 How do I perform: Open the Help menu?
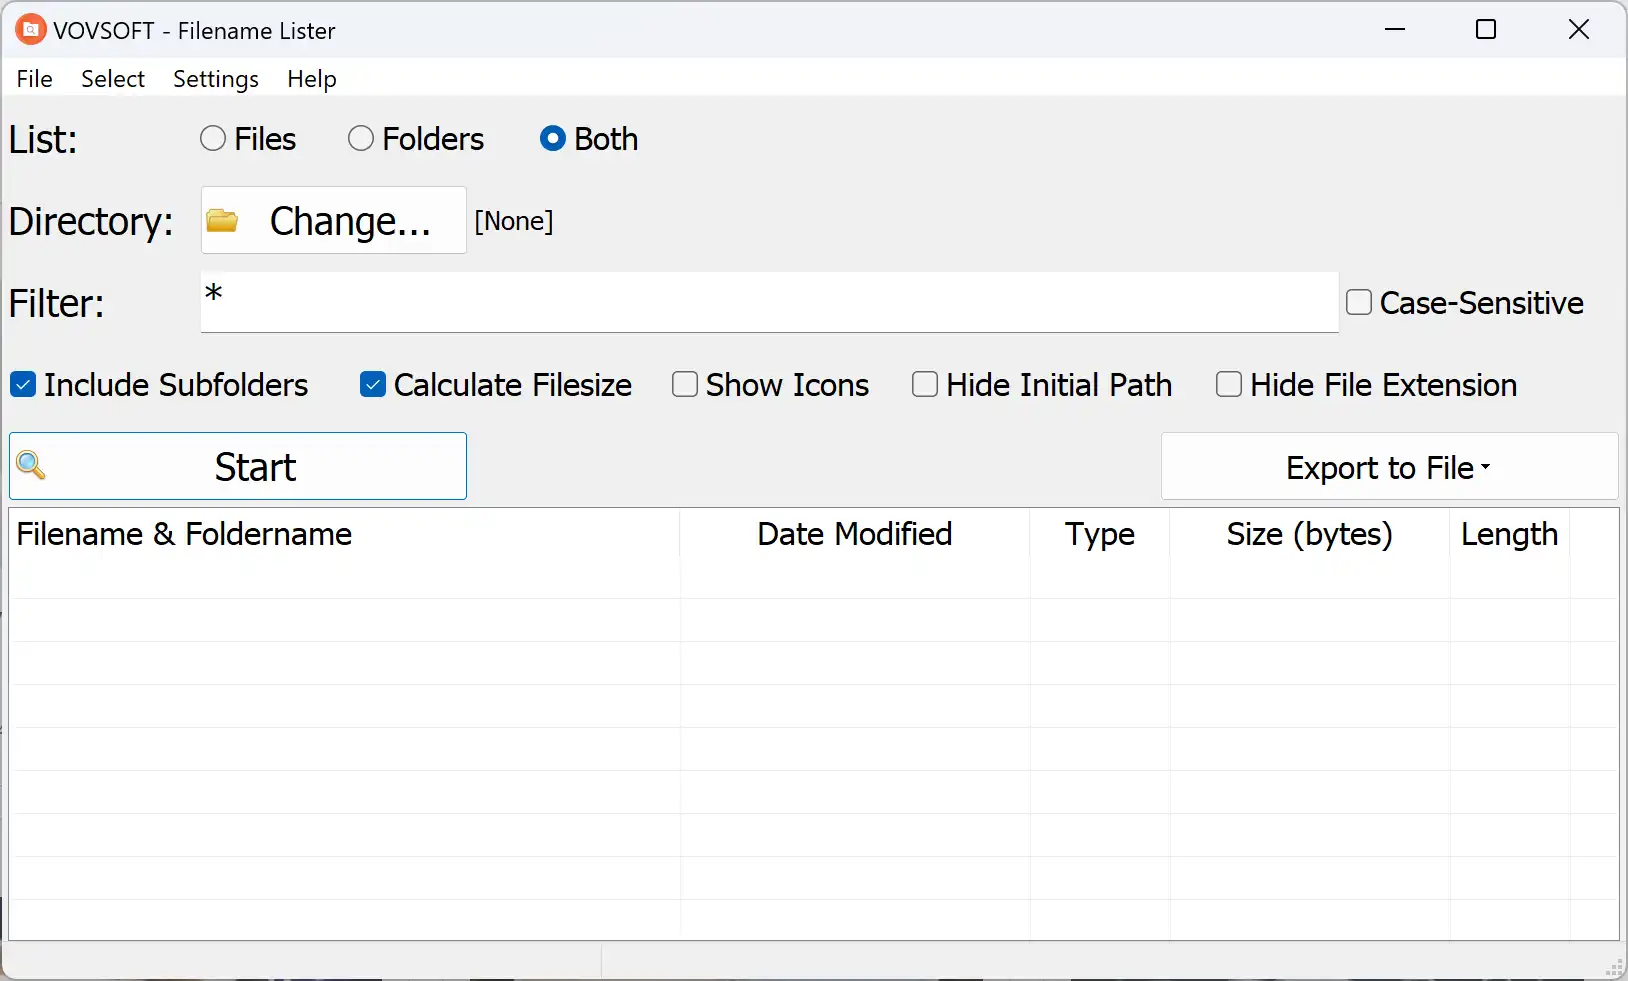(312, 78)
